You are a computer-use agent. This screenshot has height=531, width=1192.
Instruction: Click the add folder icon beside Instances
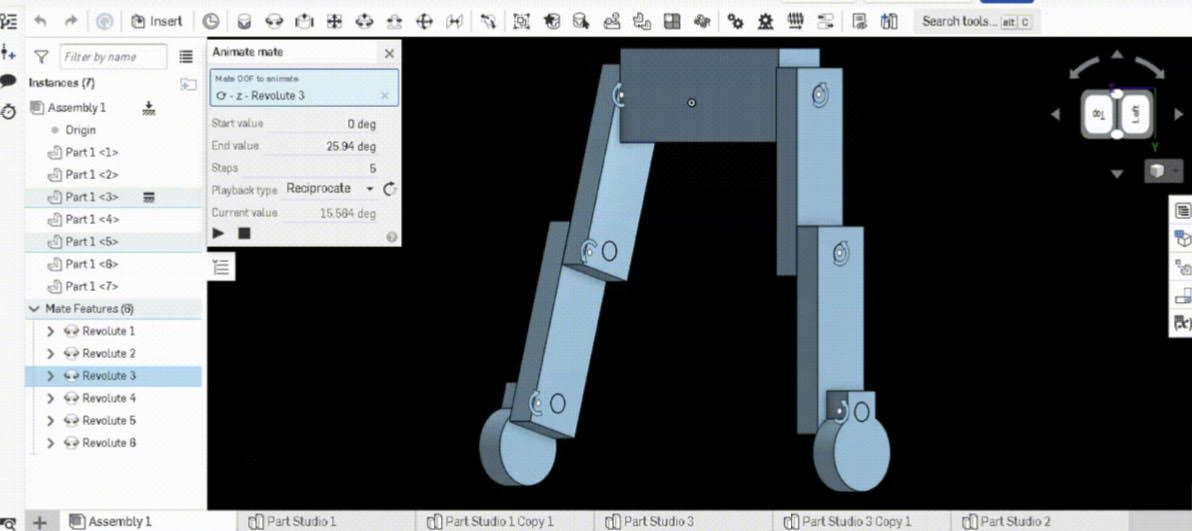pos(188,84)
